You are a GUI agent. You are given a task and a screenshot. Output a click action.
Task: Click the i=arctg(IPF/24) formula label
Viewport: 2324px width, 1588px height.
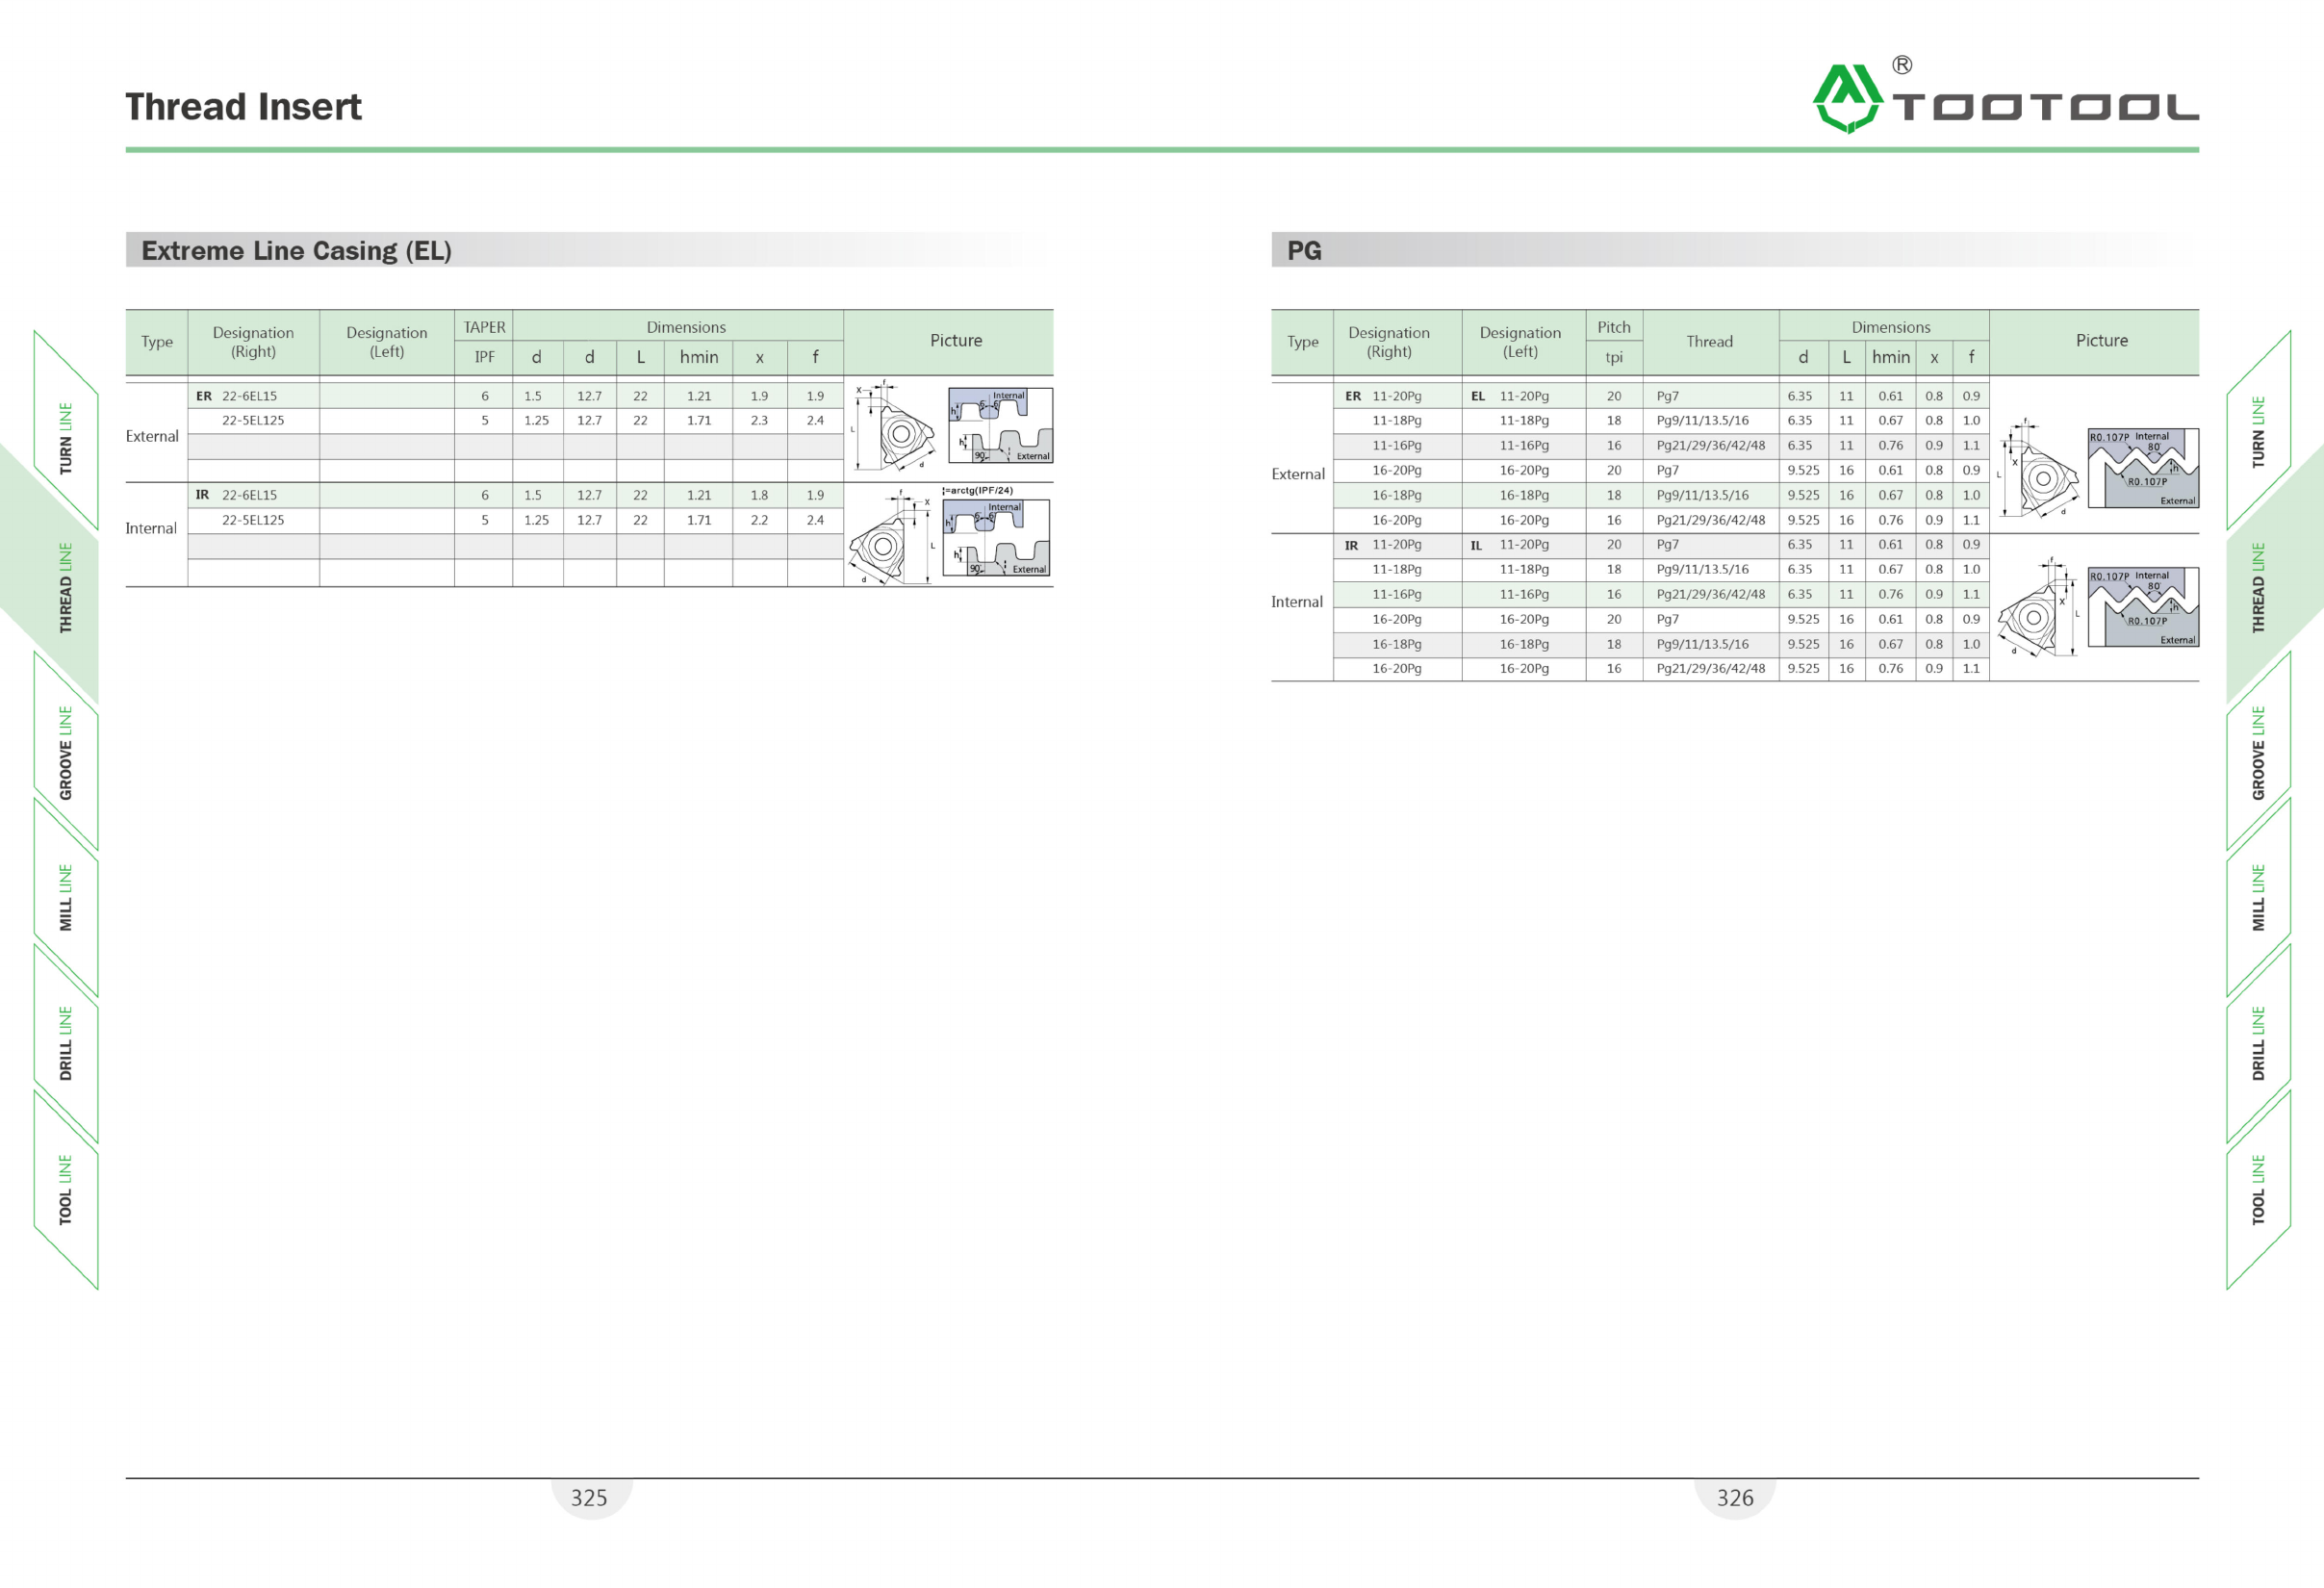point(977,490)
